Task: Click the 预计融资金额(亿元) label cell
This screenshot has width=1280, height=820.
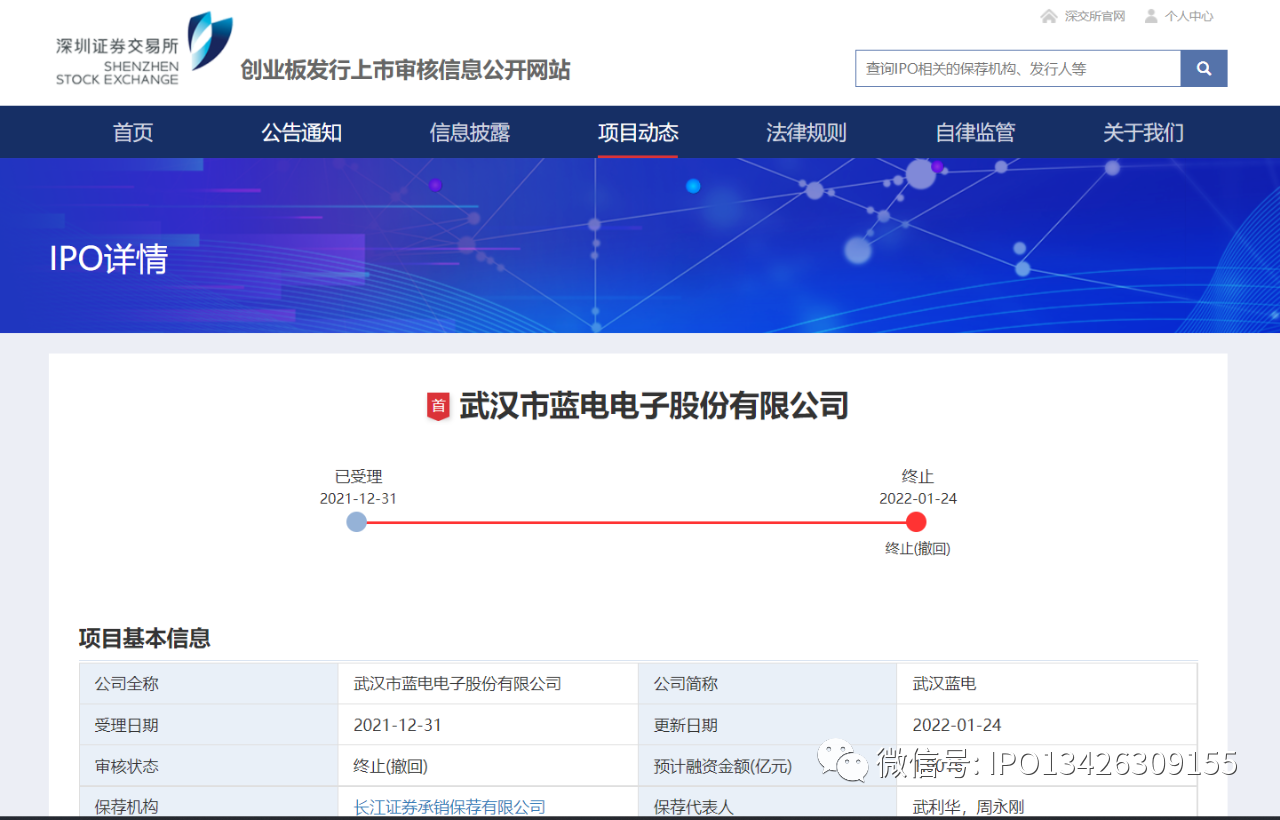Action: (x=768, y=766)
